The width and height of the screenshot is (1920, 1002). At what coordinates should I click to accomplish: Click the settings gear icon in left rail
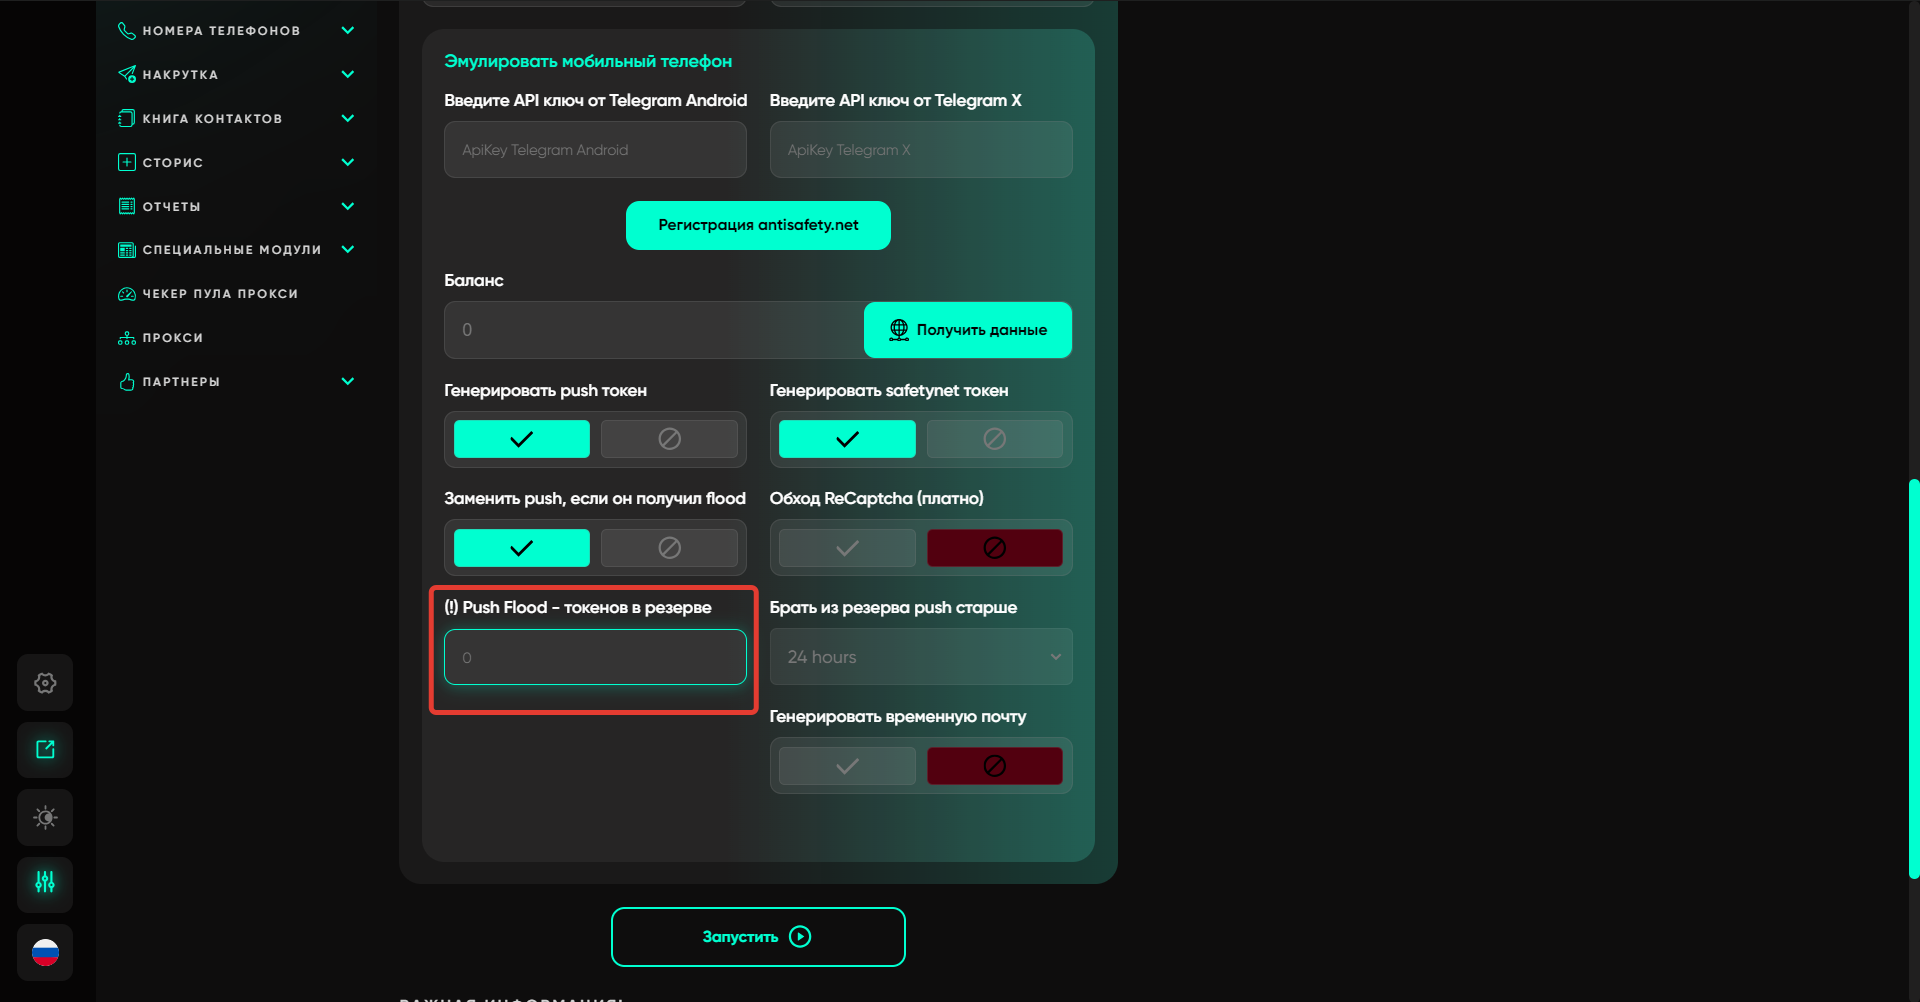click(45, 683)
